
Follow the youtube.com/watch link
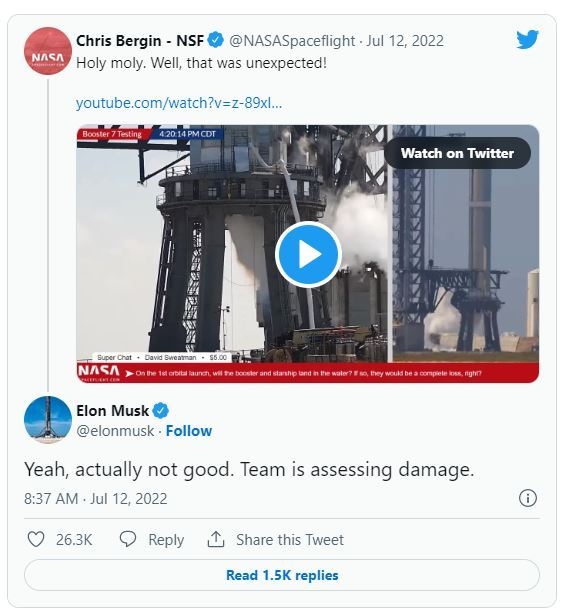179,103
